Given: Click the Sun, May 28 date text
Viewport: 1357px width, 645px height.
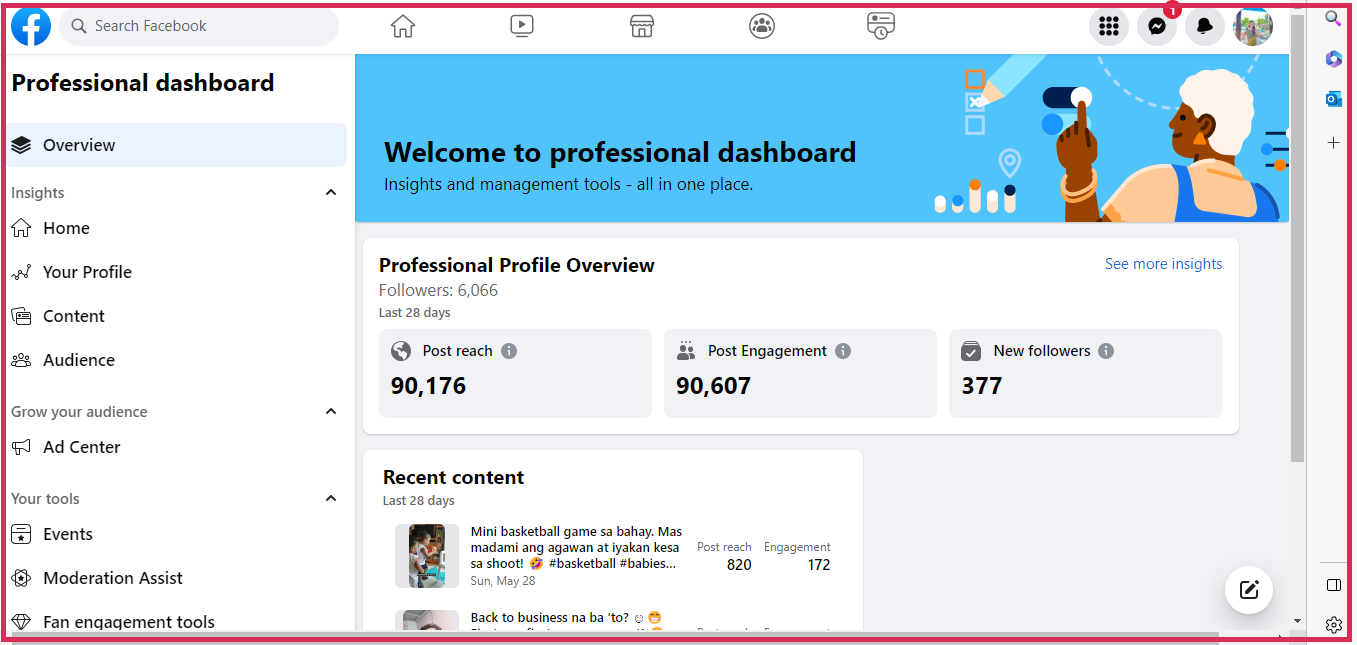Looking at the screenshot, I should [503, 581].
